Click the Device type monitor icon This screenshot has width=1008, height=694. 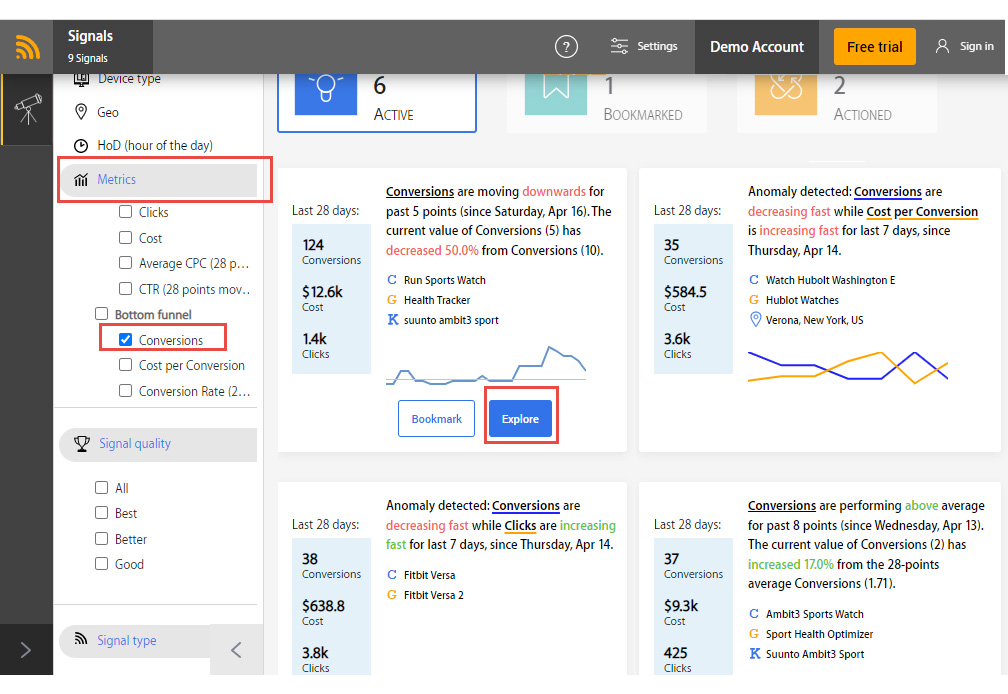pos(81,79)
